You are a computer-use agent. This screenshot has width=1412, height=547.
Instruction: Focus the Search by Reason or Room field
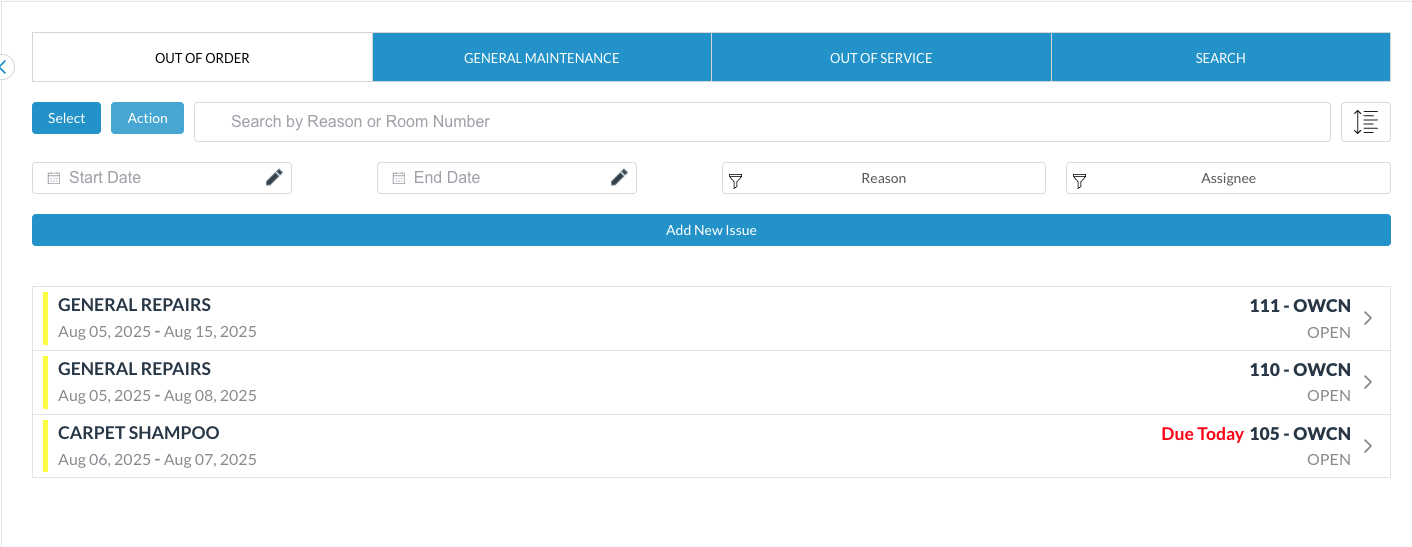coord(760,122)
